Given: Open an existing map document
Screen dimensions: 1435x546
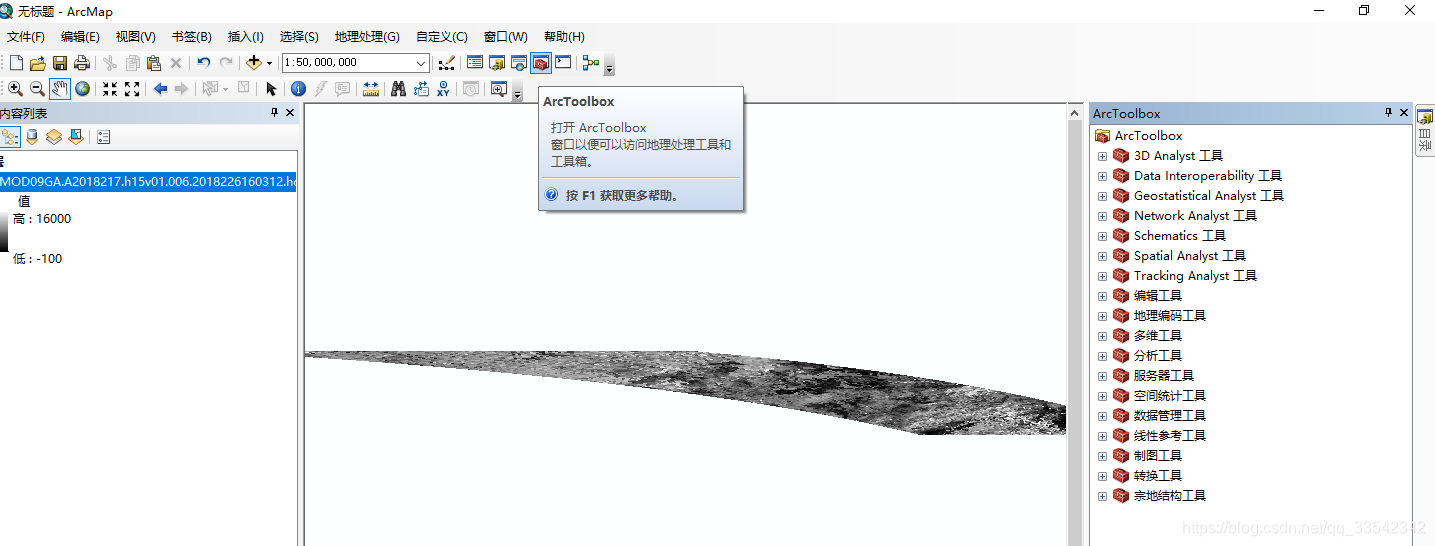Looking at the screenshot, I should 38,63.
